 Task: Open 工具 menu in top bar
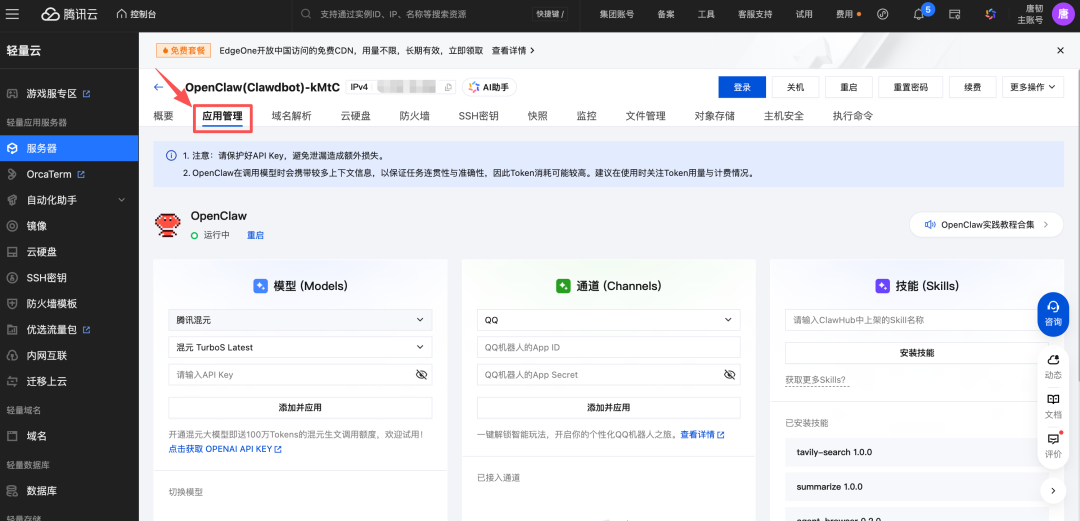[x=706, y=14]
